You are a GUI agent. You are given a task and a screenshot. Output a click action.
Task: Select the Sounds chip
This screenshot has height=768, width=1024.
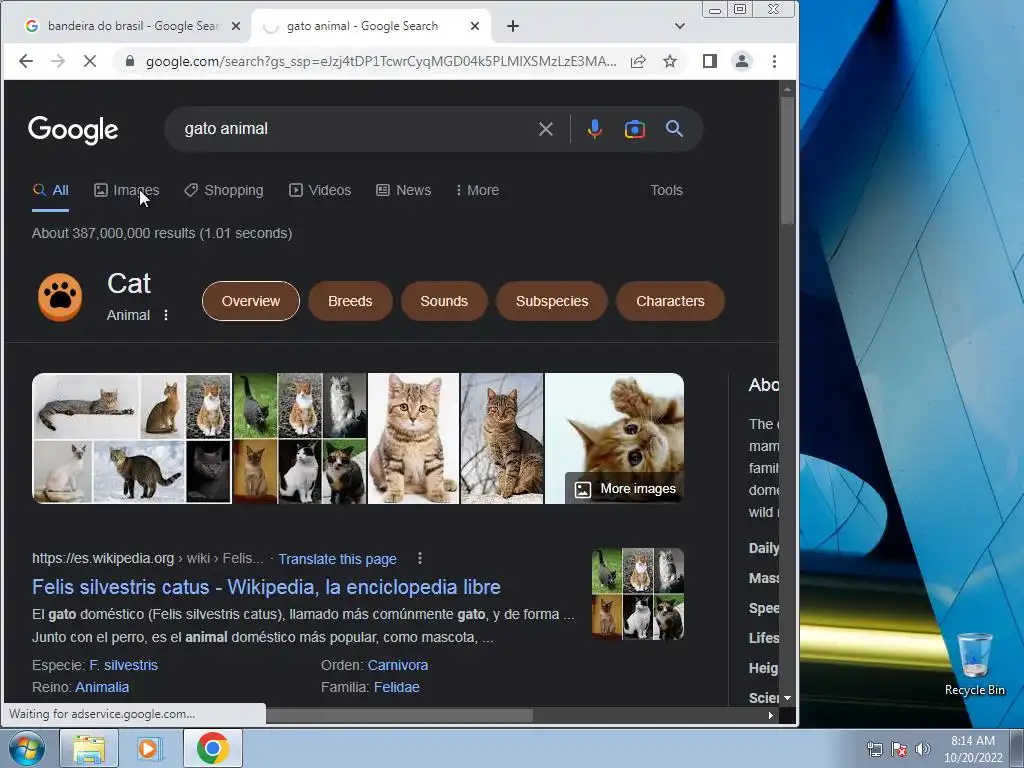(x=444, y=301)
